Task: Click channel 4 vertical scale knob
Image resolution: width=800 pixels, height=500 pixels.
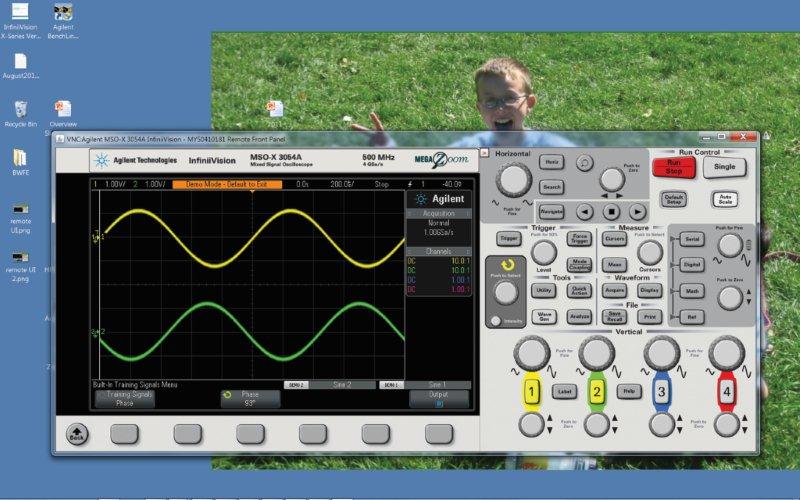Action: pos(727,353)
